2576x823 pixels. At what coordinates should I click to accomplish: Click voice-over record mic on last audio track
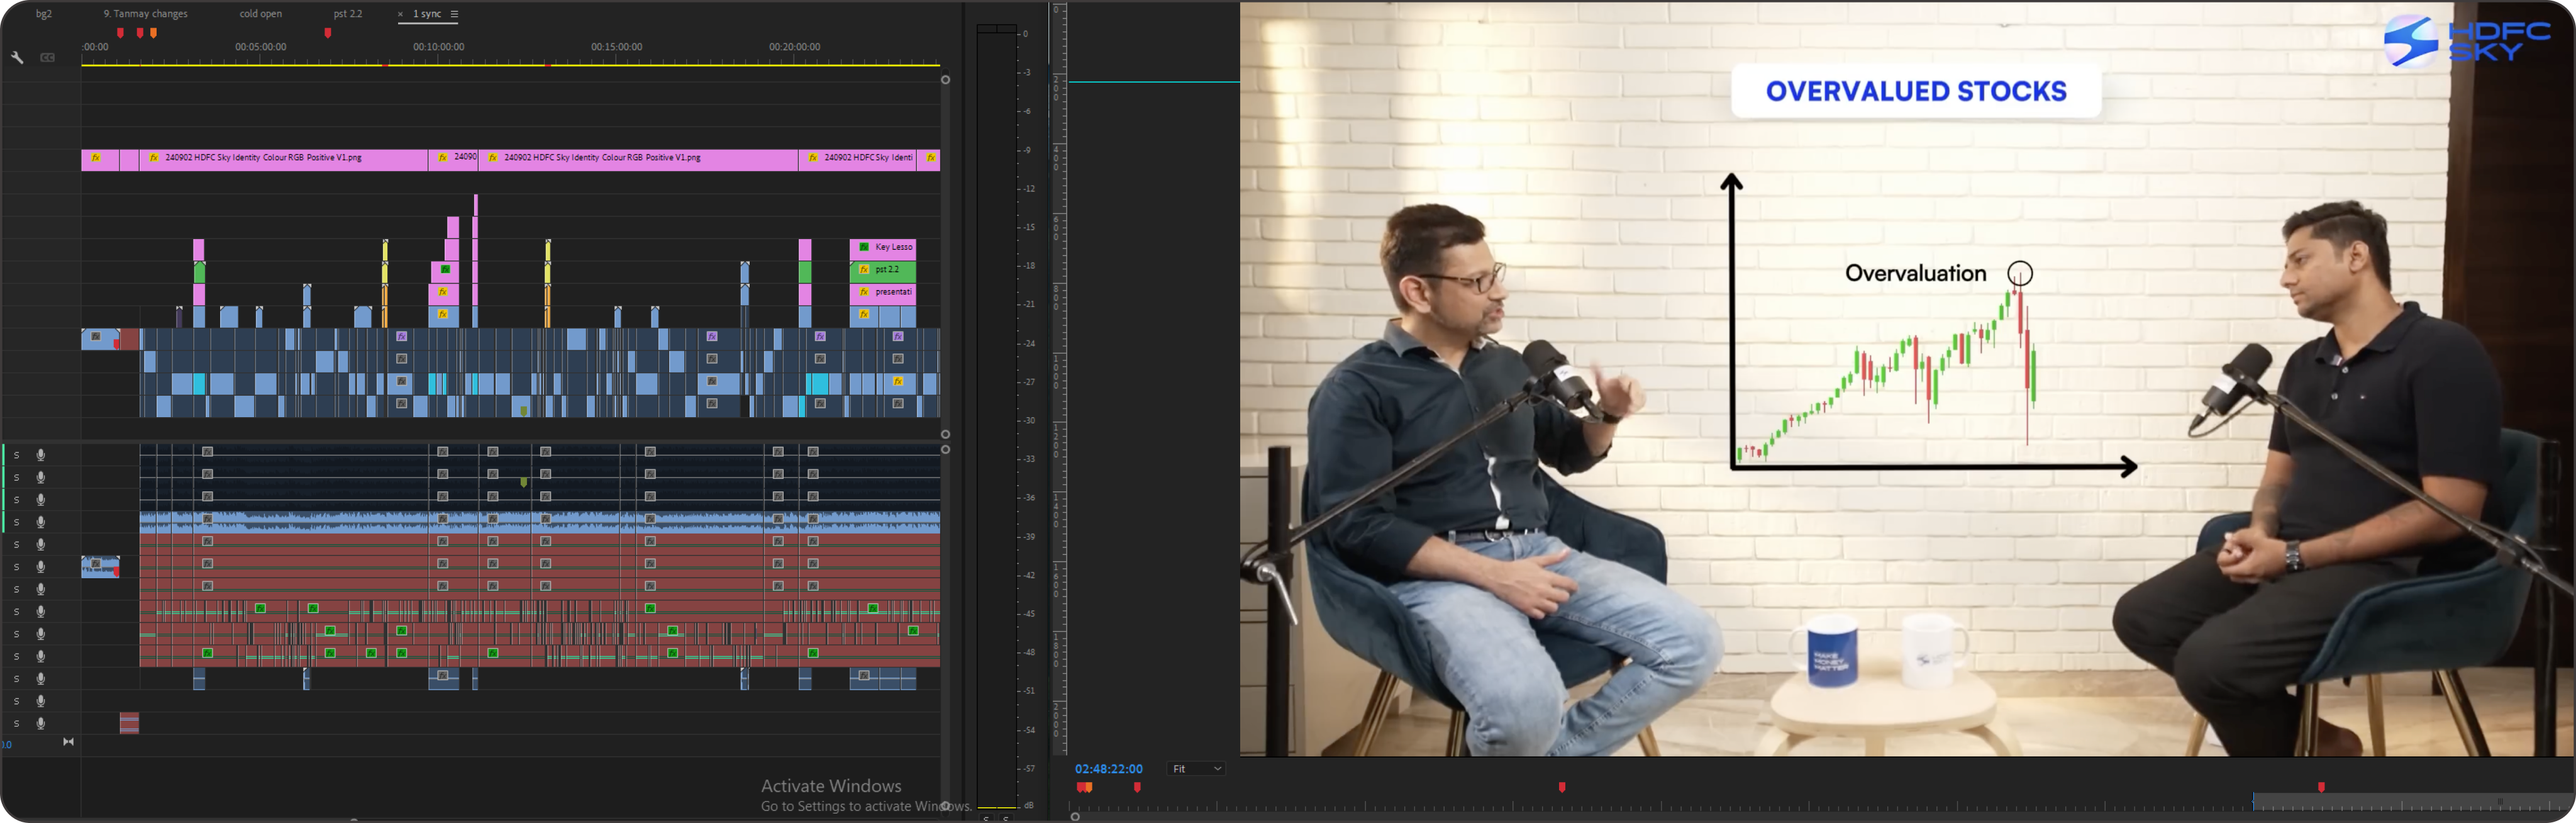(x=41, y=724)
